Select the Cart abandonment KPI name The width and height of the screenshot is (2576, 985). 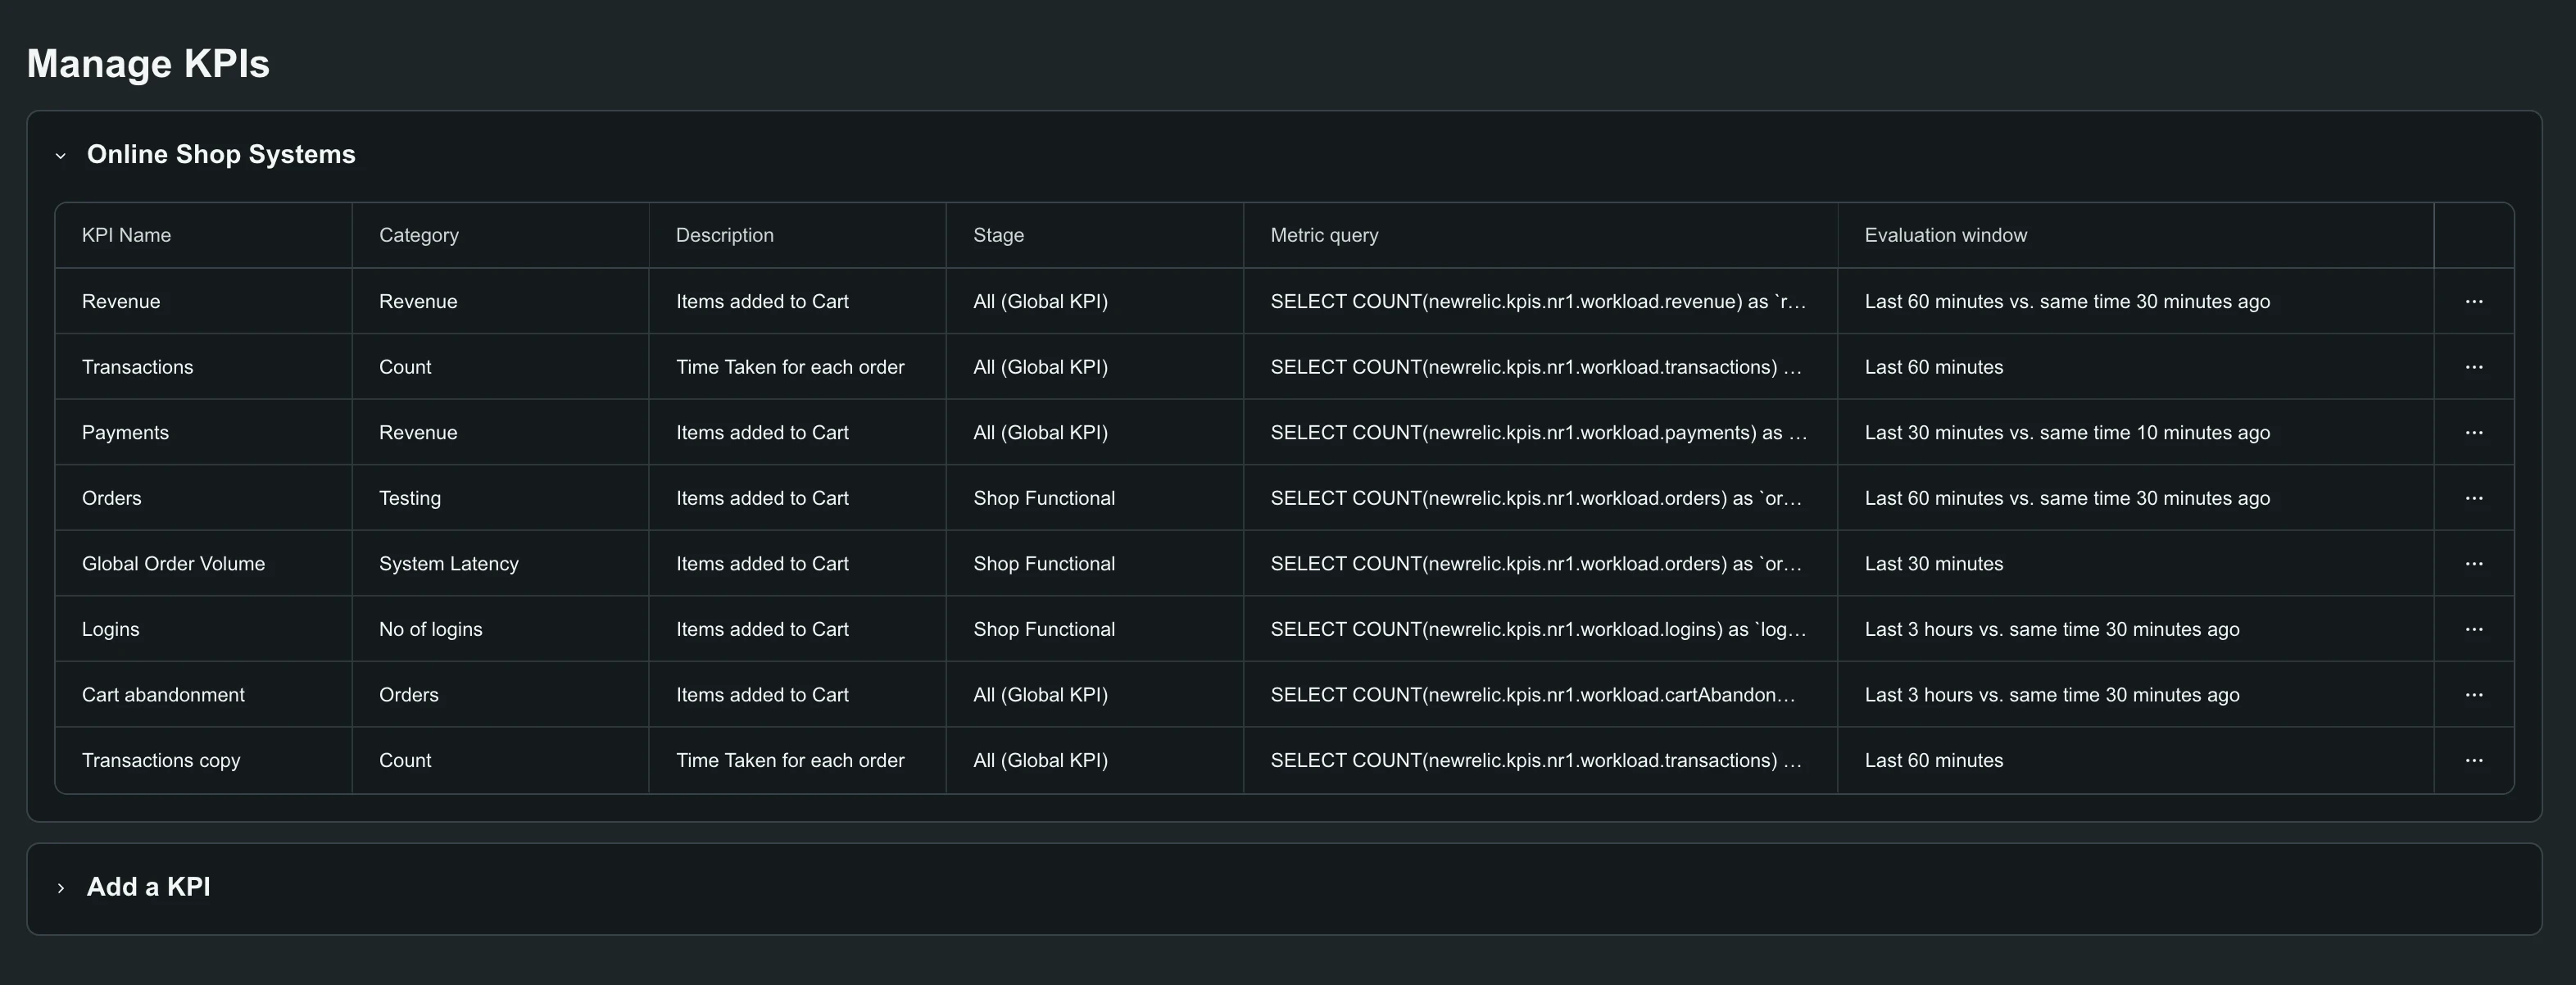point(163,694)
